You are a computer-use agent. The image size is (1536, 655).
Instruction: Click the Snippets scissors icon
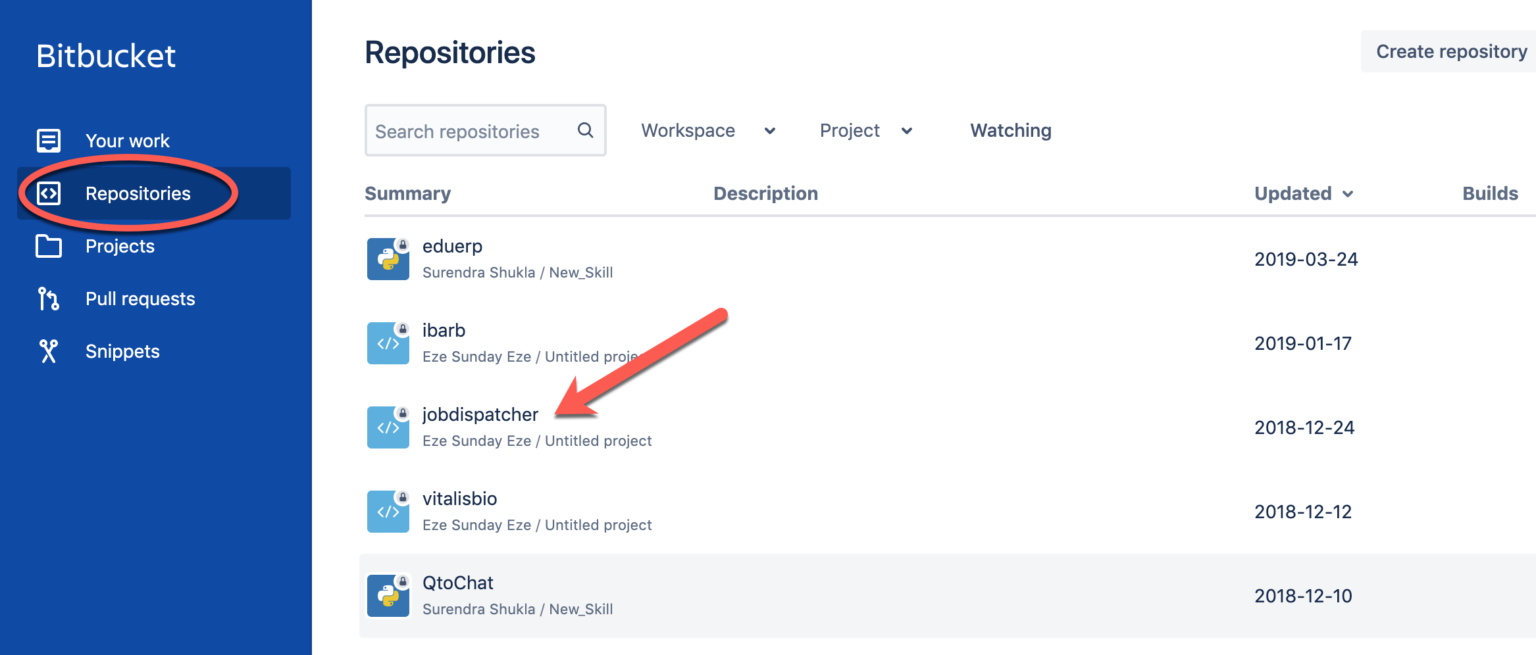[x=47, y=351]
